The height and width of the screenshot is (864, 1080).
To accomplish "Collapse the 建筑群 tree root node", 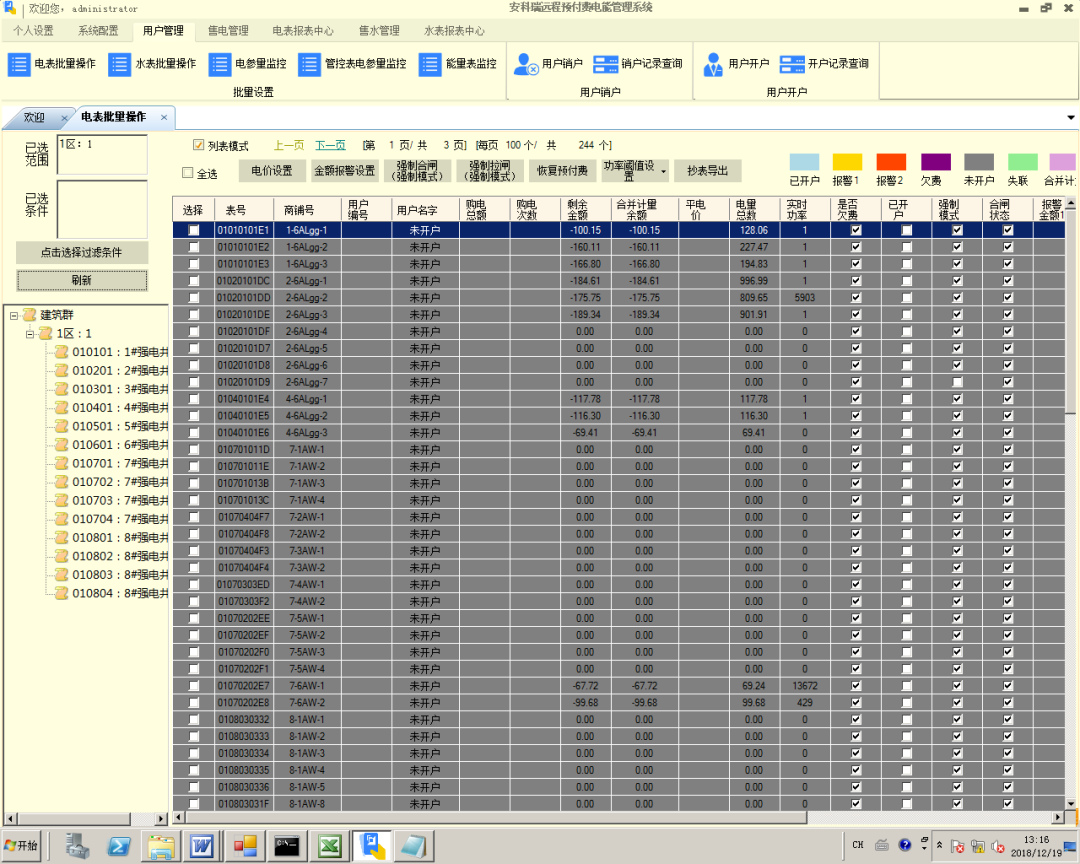I will click(x=13, y=314).
